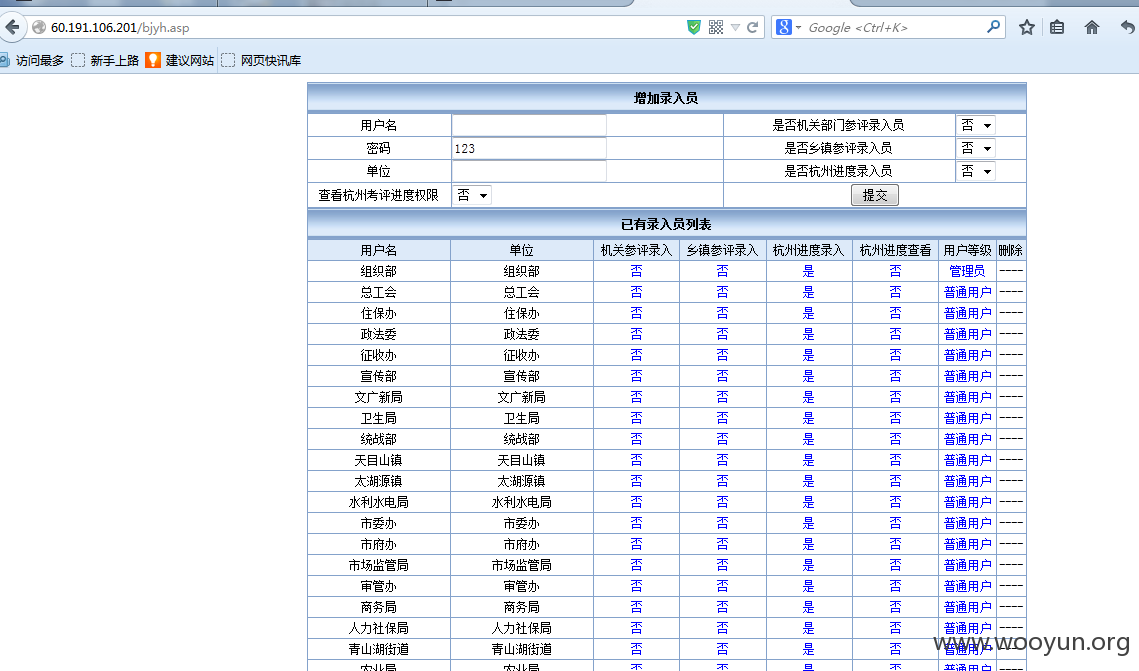This screenshot has width=1139, height=671.
Task: Click 普通用户 link in 总工会 row
Action: tap(967, 292)
